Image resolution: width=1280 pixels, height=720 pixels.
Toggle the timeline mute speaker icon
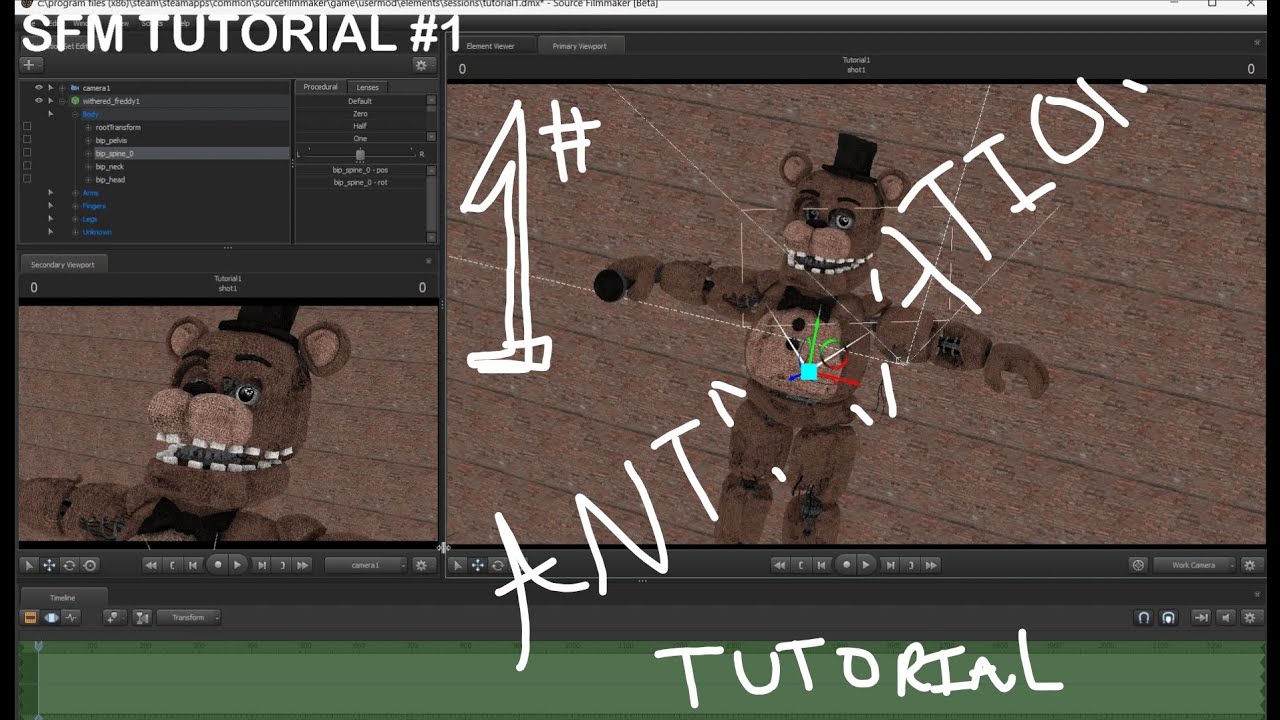click(x=1226, y=618)
